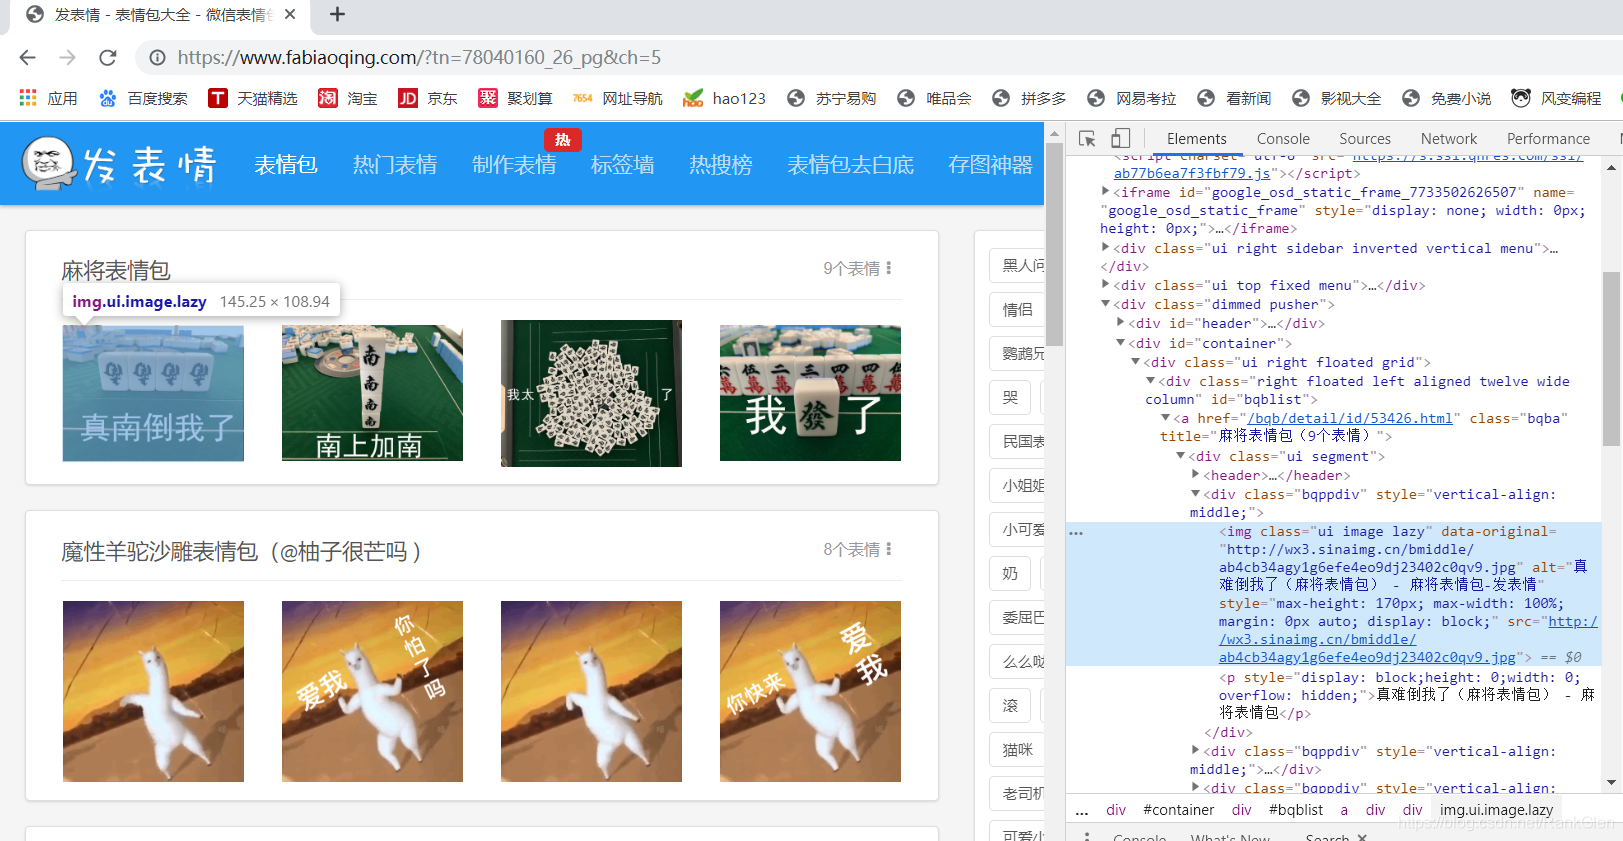Open the 京东 bookmark
The image size is (1623, 841).
click(x=428, y=98)
